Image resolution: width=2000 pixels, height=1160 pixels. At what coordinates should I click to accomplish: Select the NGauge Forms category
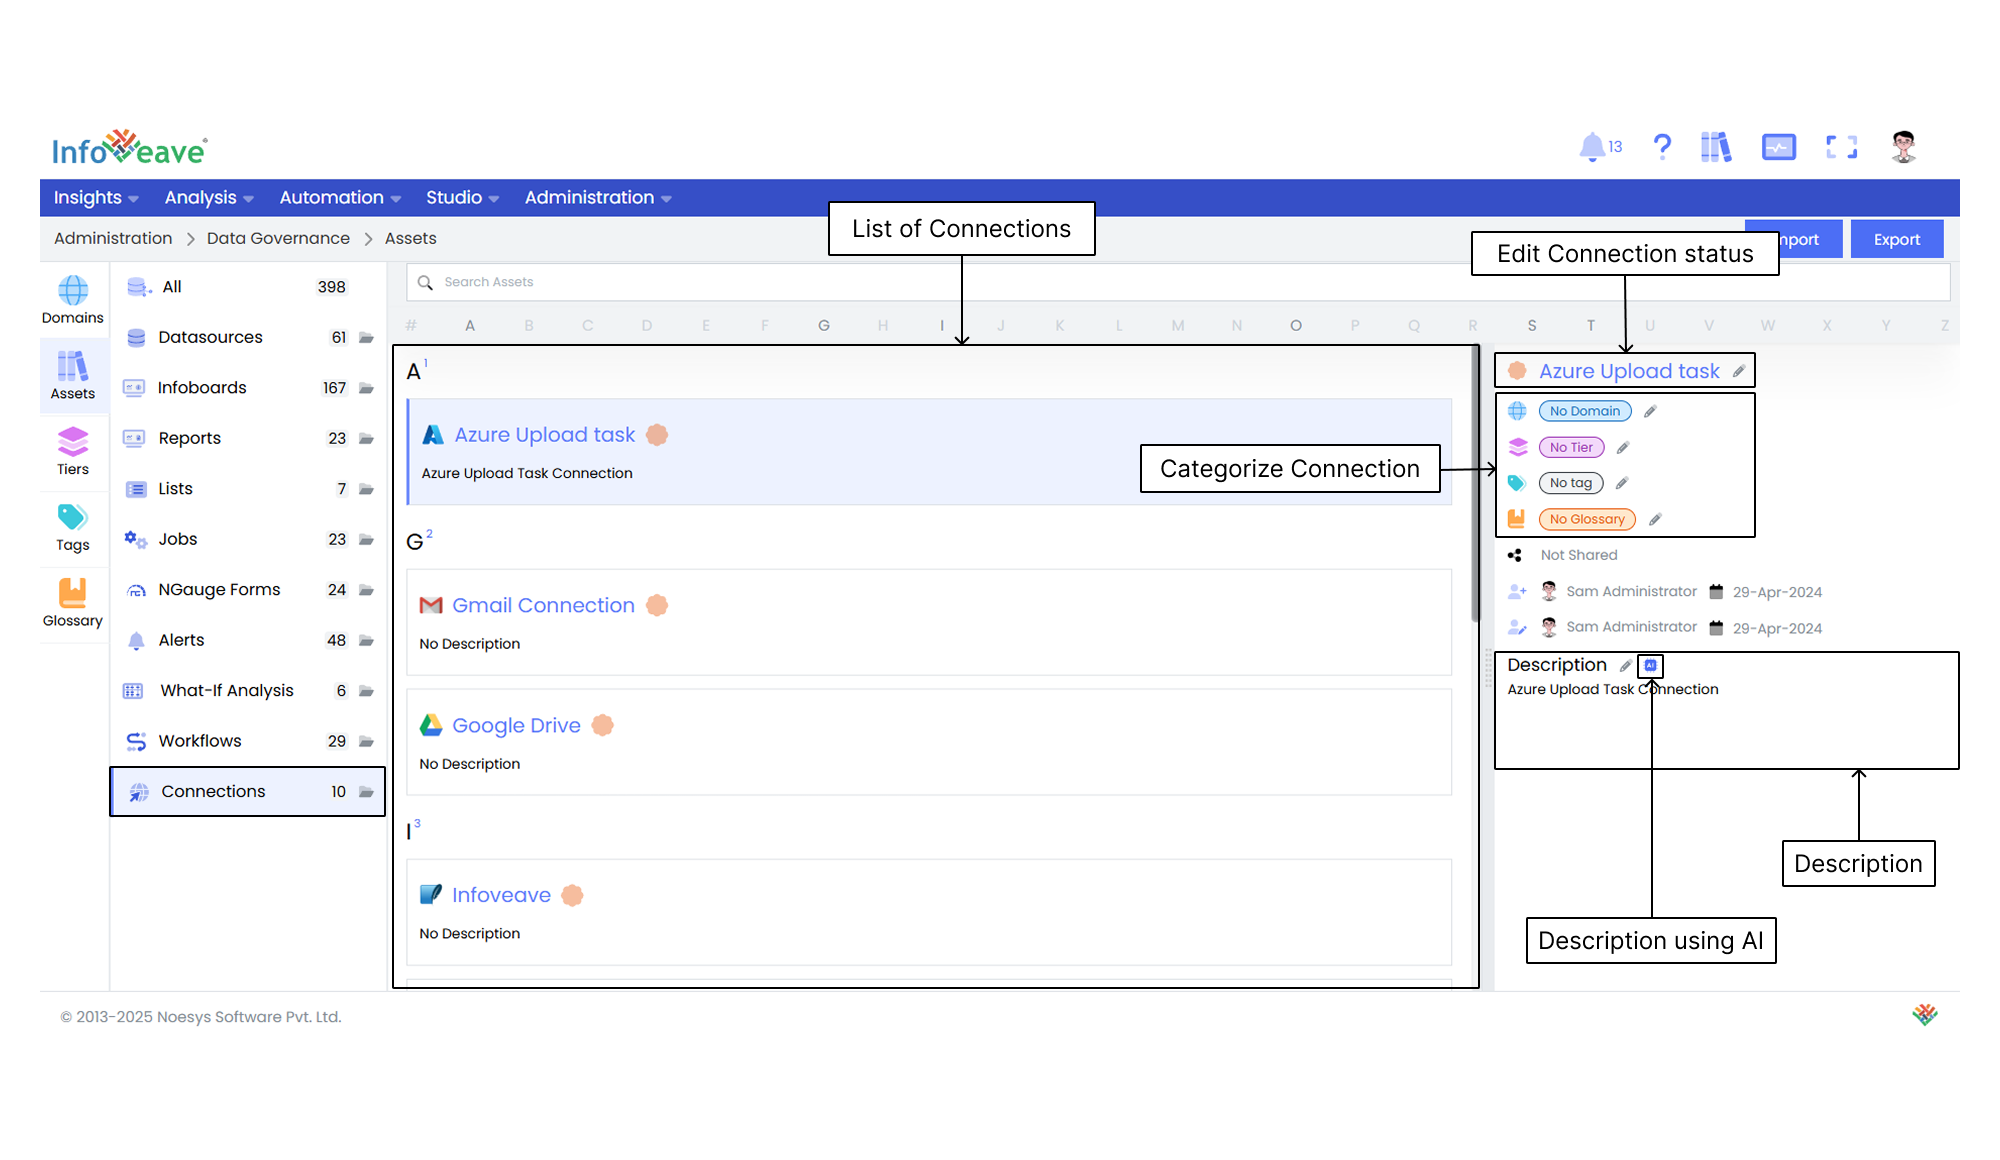[247, 590]
